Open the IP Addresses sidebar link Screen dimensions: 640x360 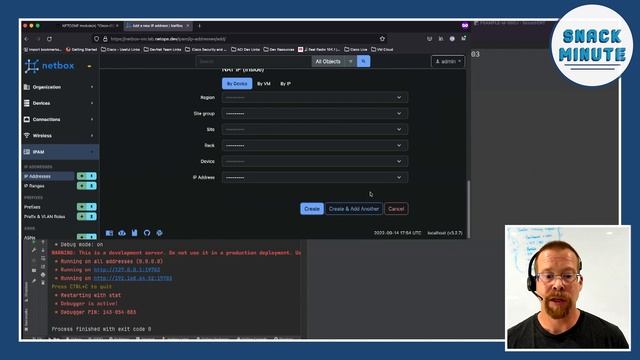[38, 176]
